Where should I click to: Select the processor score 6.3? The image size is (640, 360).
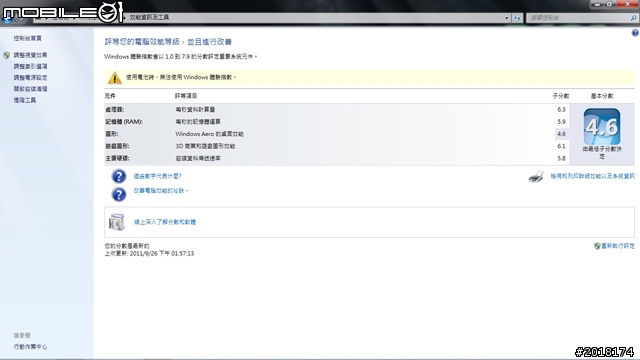561,109
